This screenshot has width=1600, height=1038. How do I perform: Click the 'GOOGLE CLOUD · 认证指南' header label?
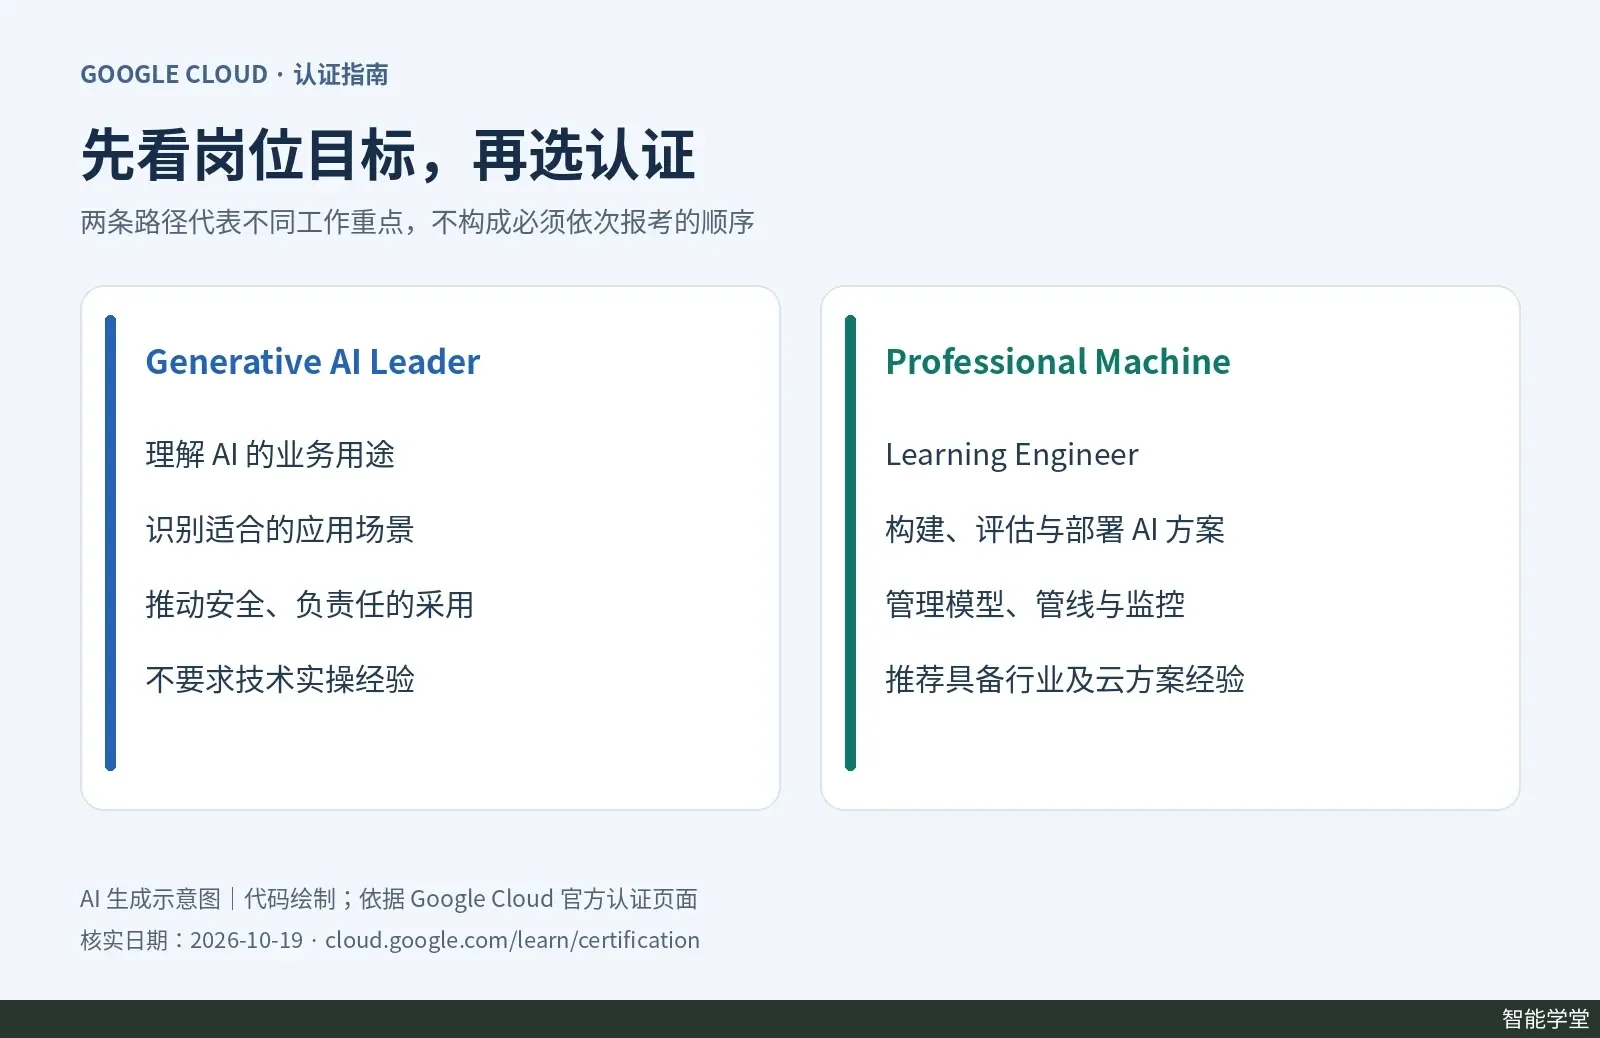coord(234,75)
